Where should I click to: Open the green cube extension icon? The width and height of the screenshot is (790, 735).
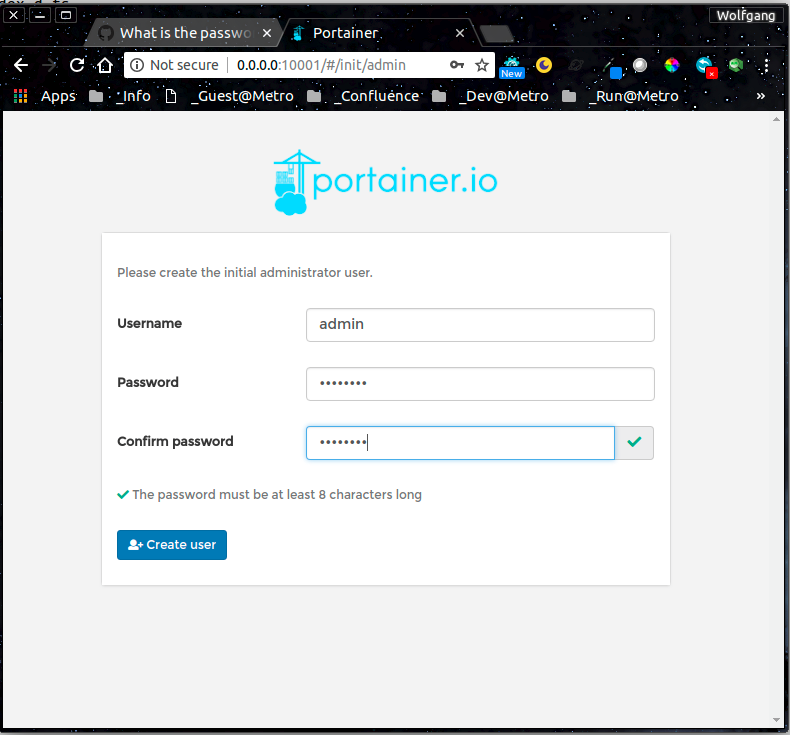pyautogui.click(x=736, y=65)
